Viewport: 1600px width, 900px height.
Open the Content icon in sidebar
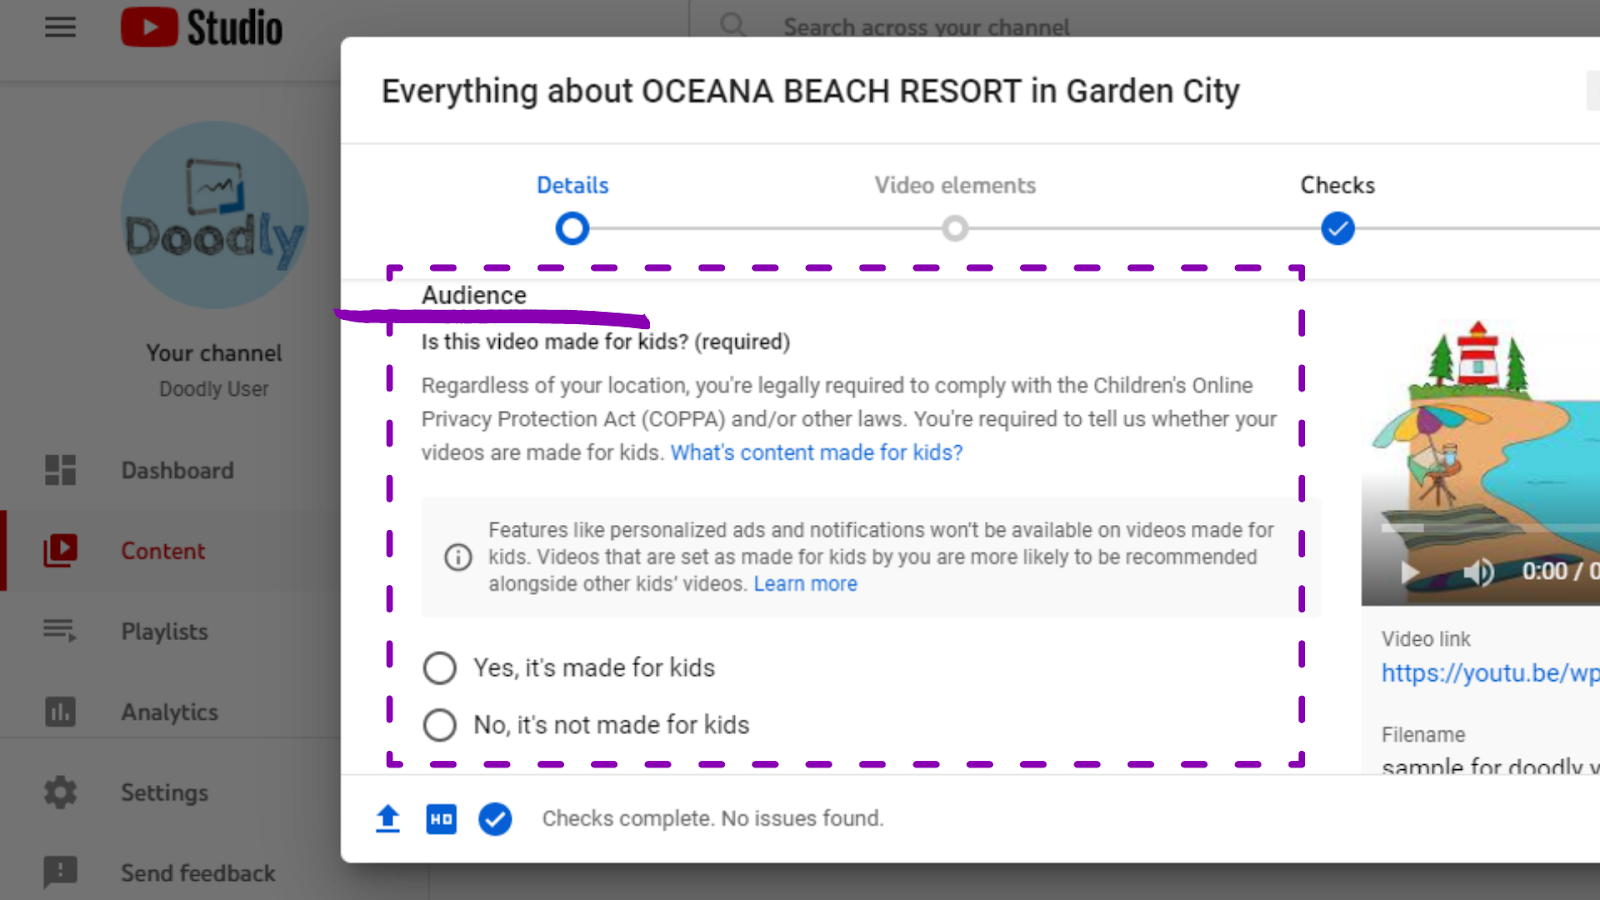(60, 550)
